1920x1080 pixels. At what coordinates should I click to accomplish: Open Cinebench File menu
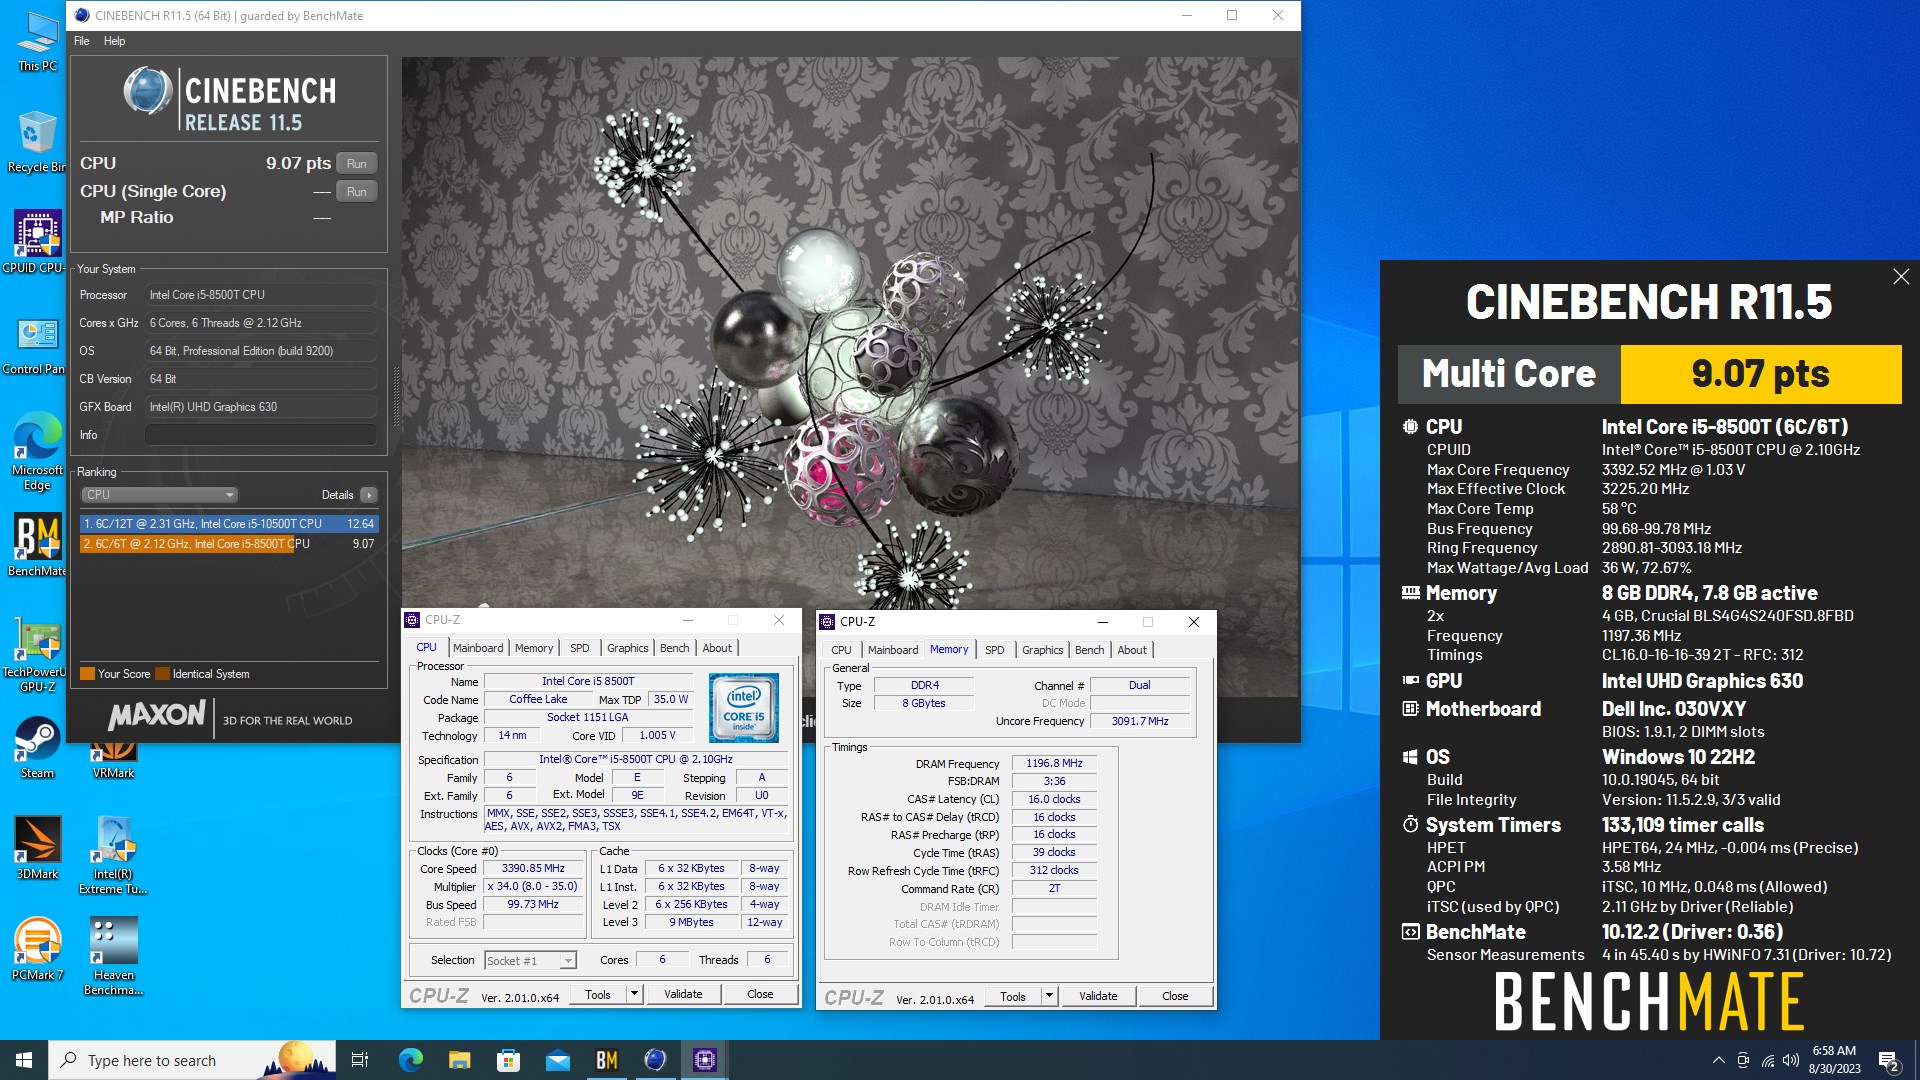81,41
